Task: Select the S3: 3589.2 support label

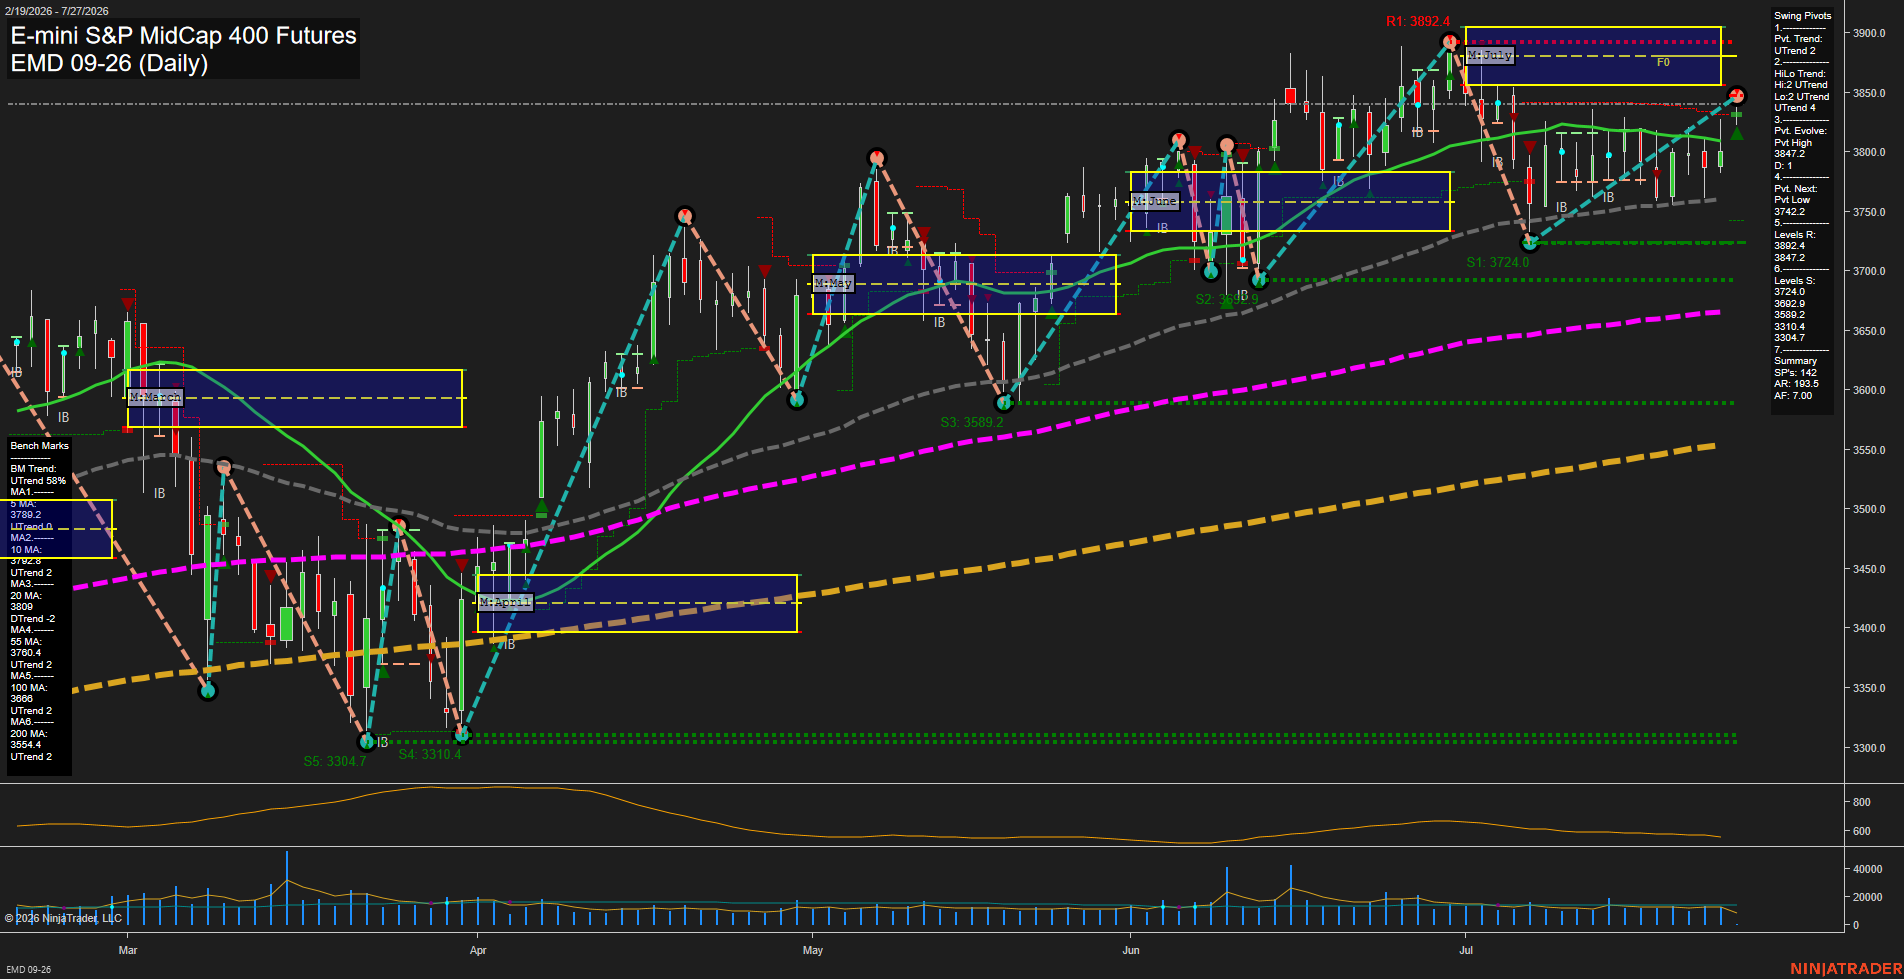Action: [x=971, y=422]
